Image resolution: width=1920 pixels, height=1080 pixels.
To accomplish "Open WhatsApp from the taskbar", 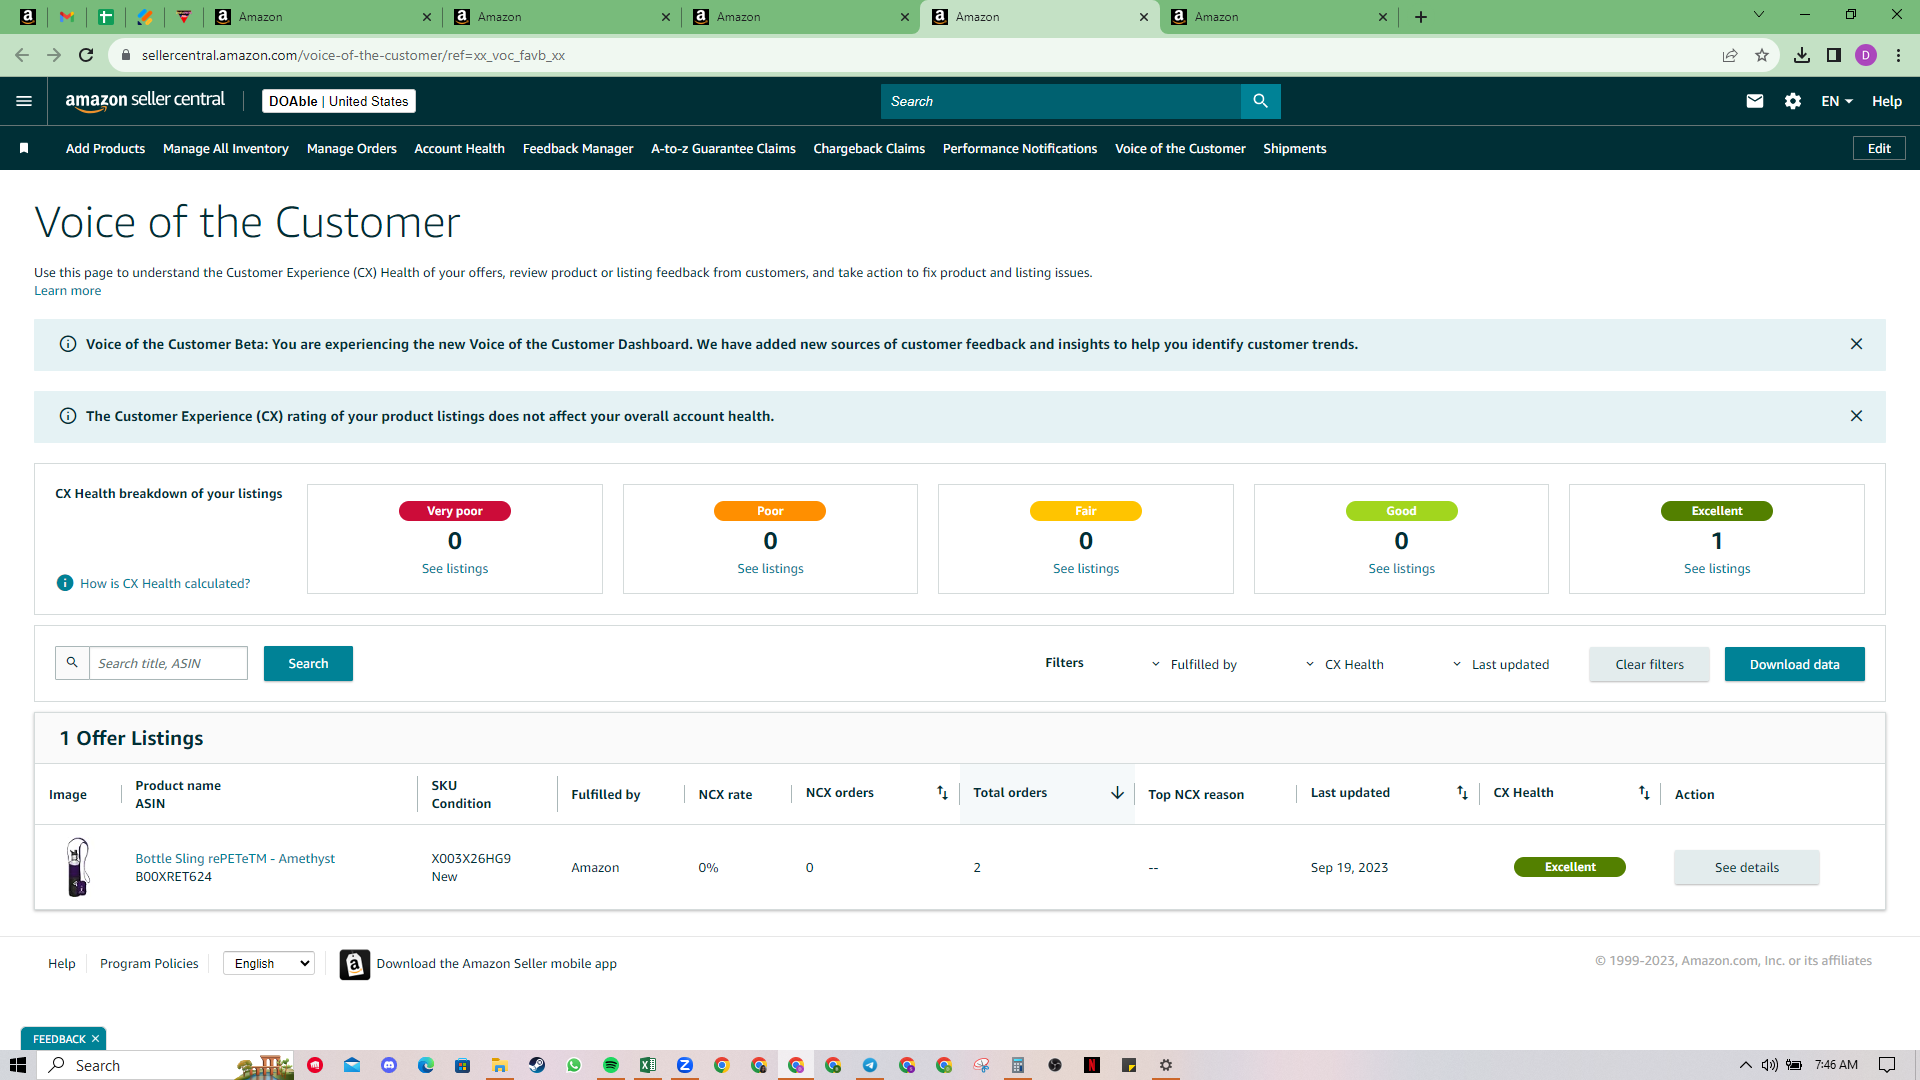I will [x=574, y=1065].
